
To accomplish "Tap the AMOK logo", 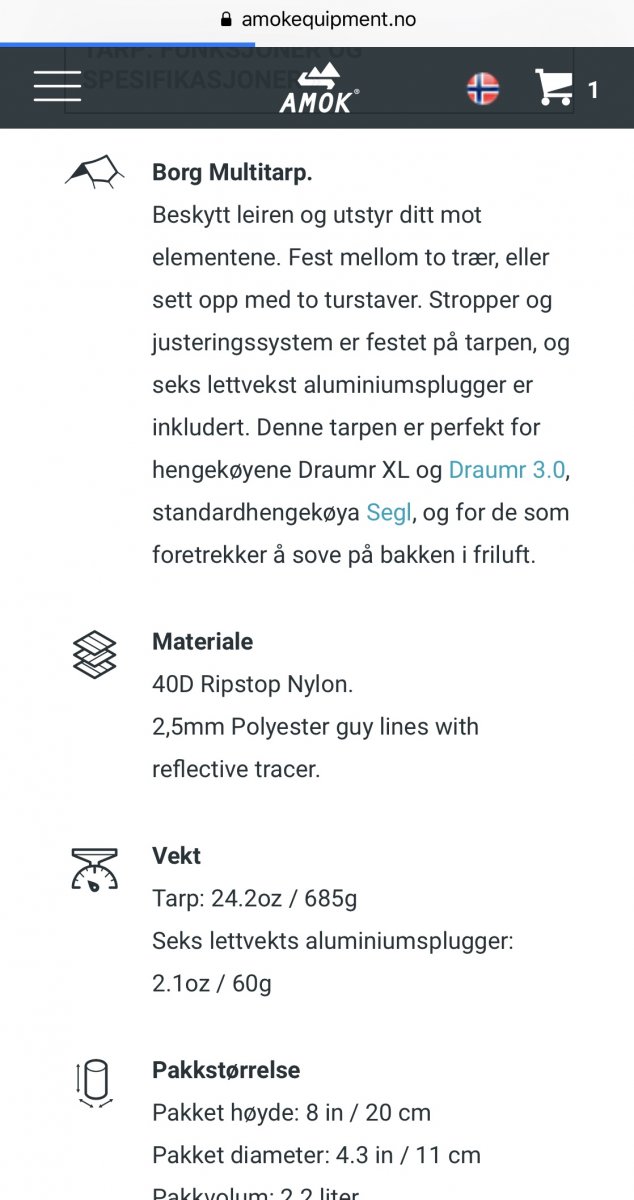I will 319,88.
